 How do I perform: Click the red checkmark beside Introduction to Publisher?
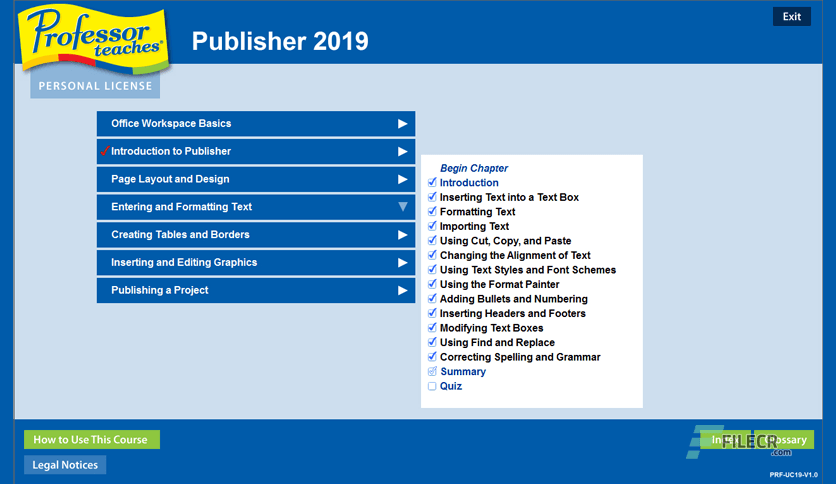click(104, 151)
